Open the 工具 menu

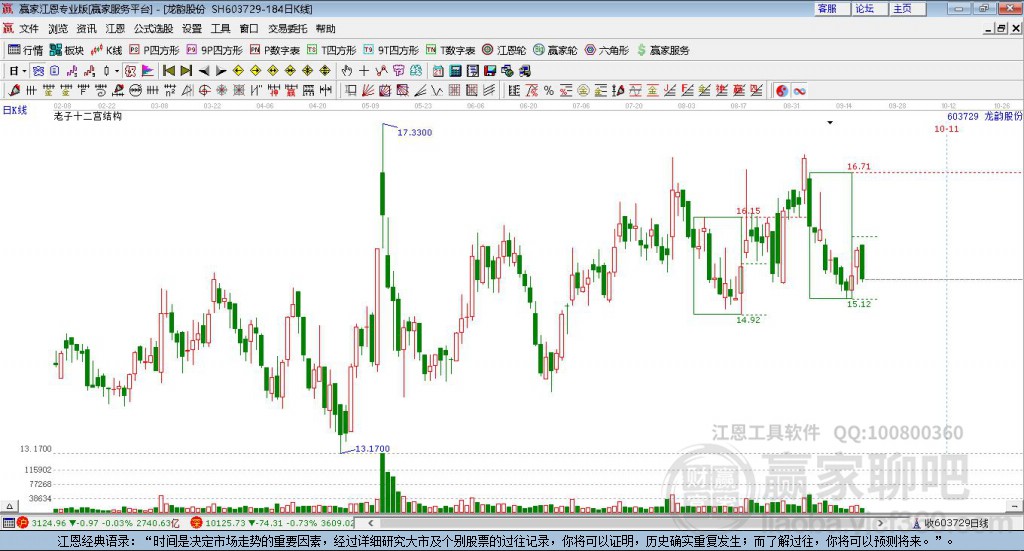[x=221, y=29]
